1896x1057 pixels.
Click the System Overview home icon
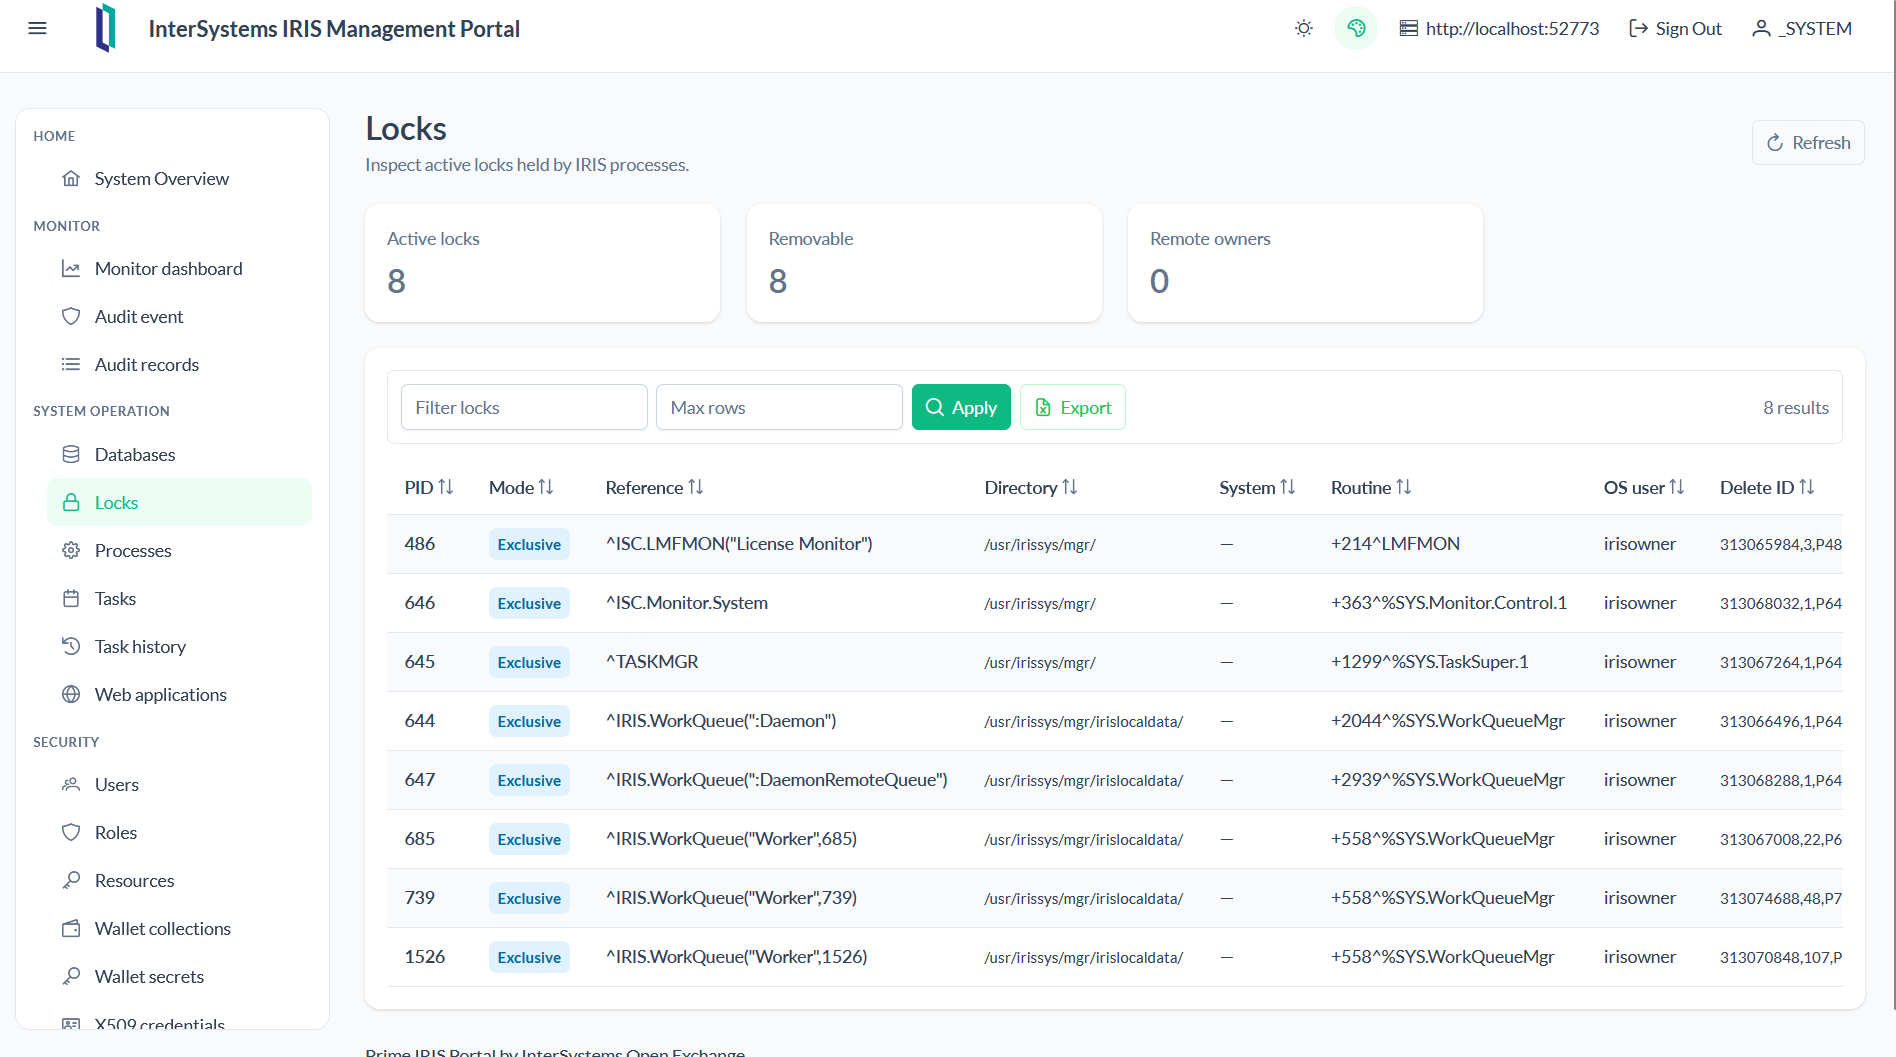click(x=71, y=178)
